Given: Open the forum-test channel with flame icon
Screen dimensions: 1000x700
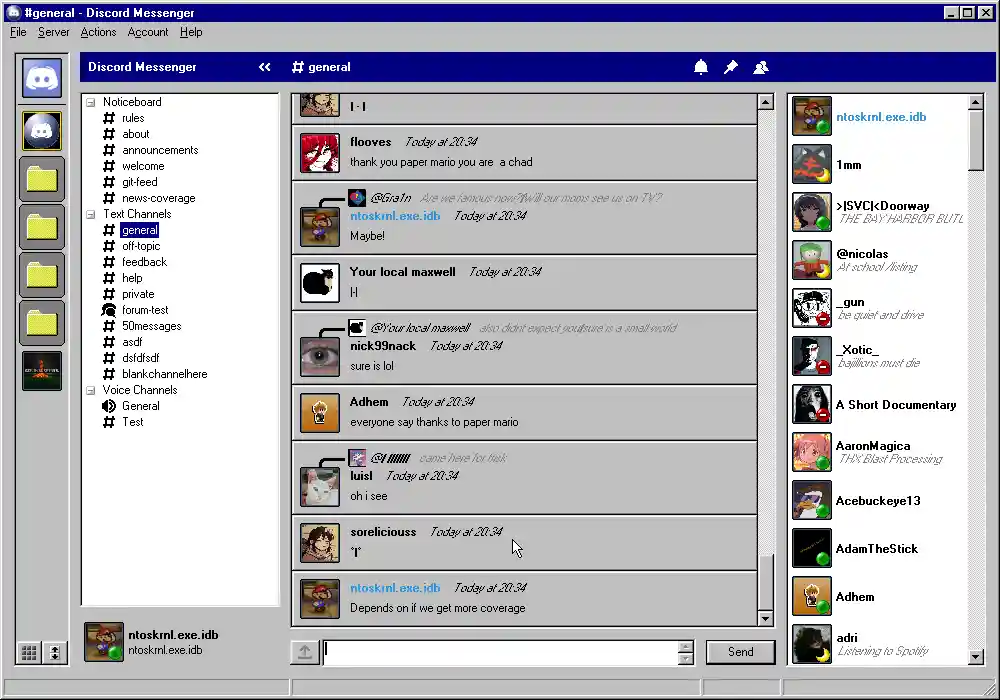Looking at the screenshot, I should [108, 310].
